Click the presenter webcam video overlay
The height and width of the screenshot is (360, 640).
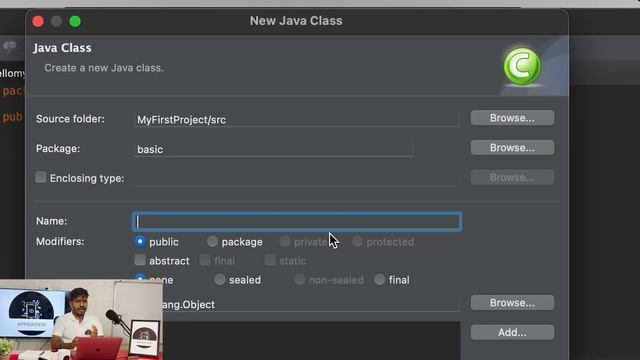point(81,320)
